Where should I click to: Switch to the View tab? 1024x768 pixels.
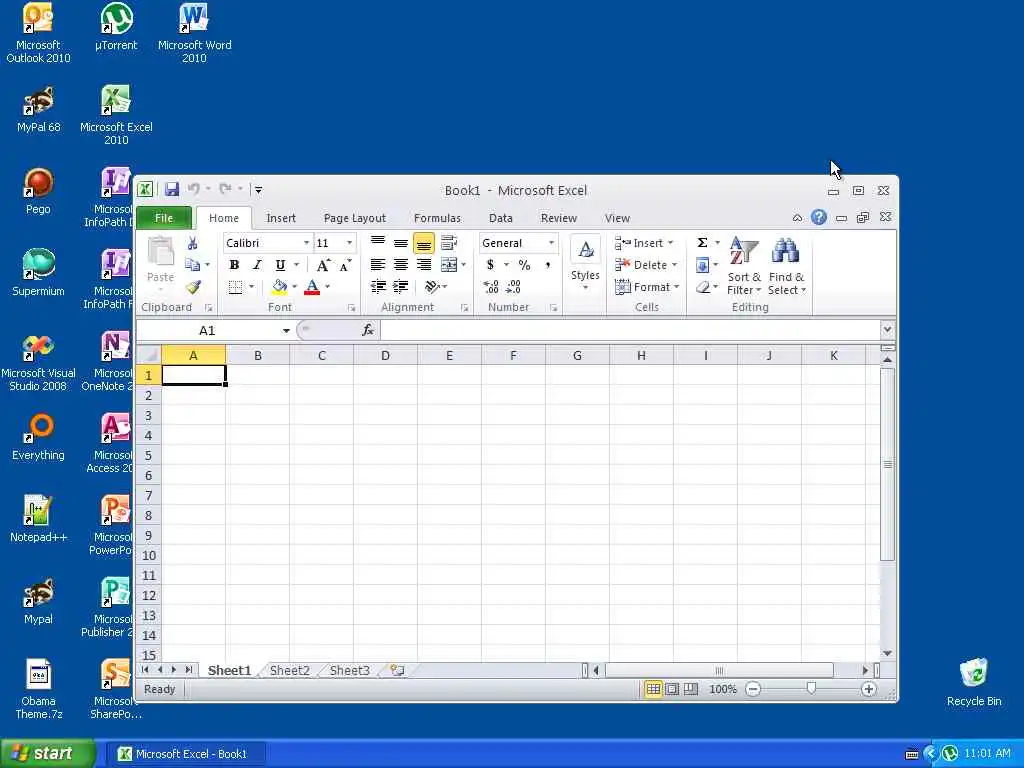(x=617, y=218)
